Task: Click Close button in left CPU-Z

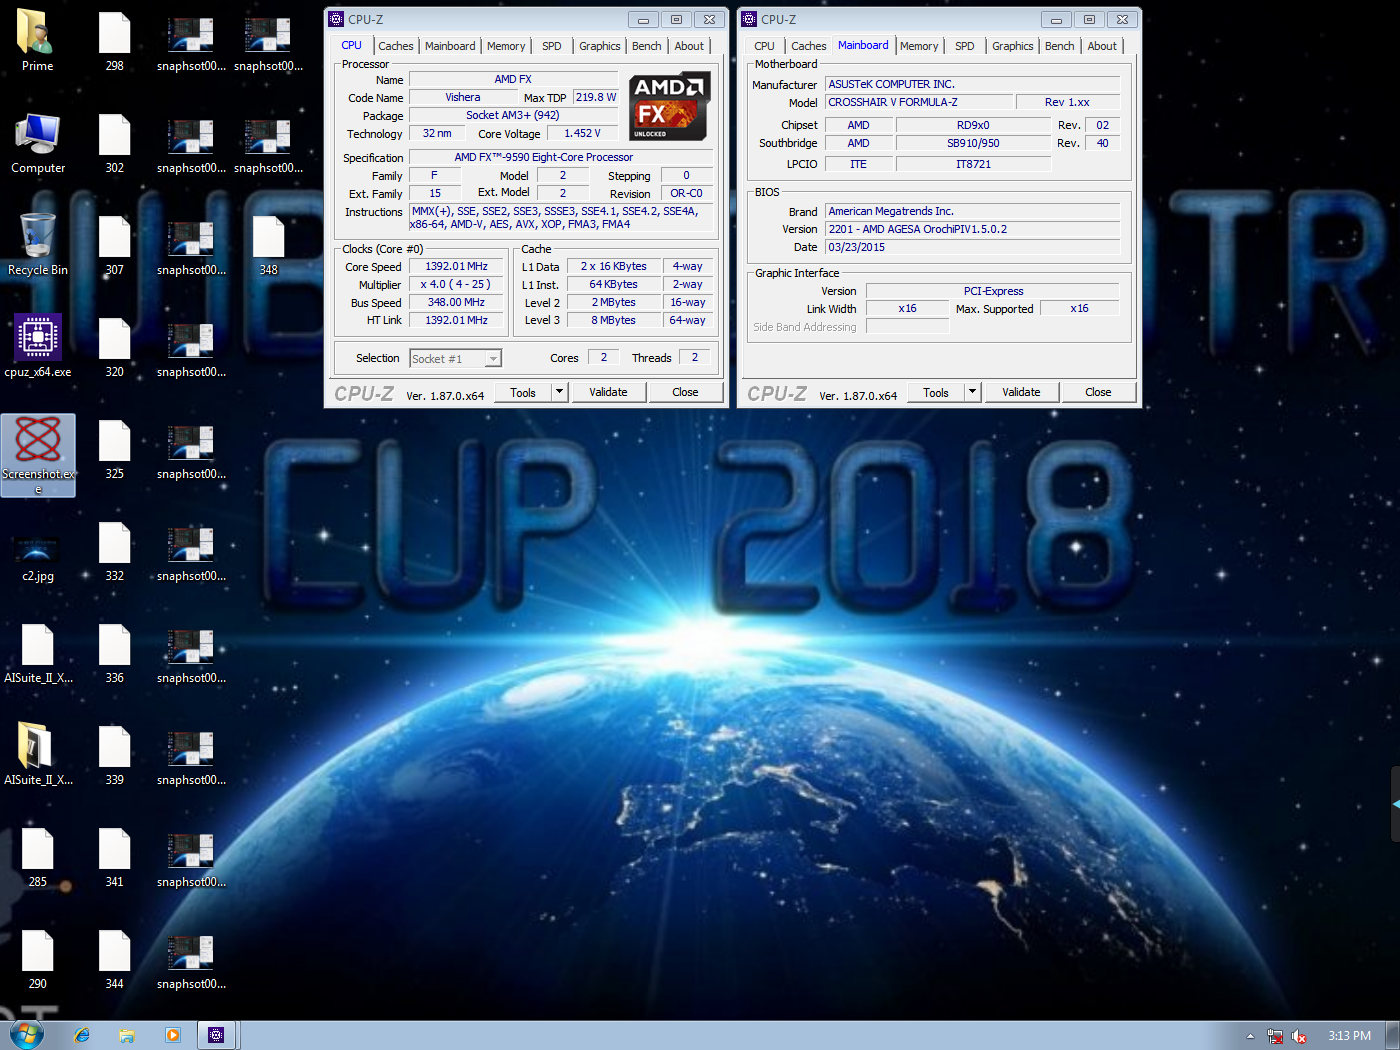Action: [685, 392]
